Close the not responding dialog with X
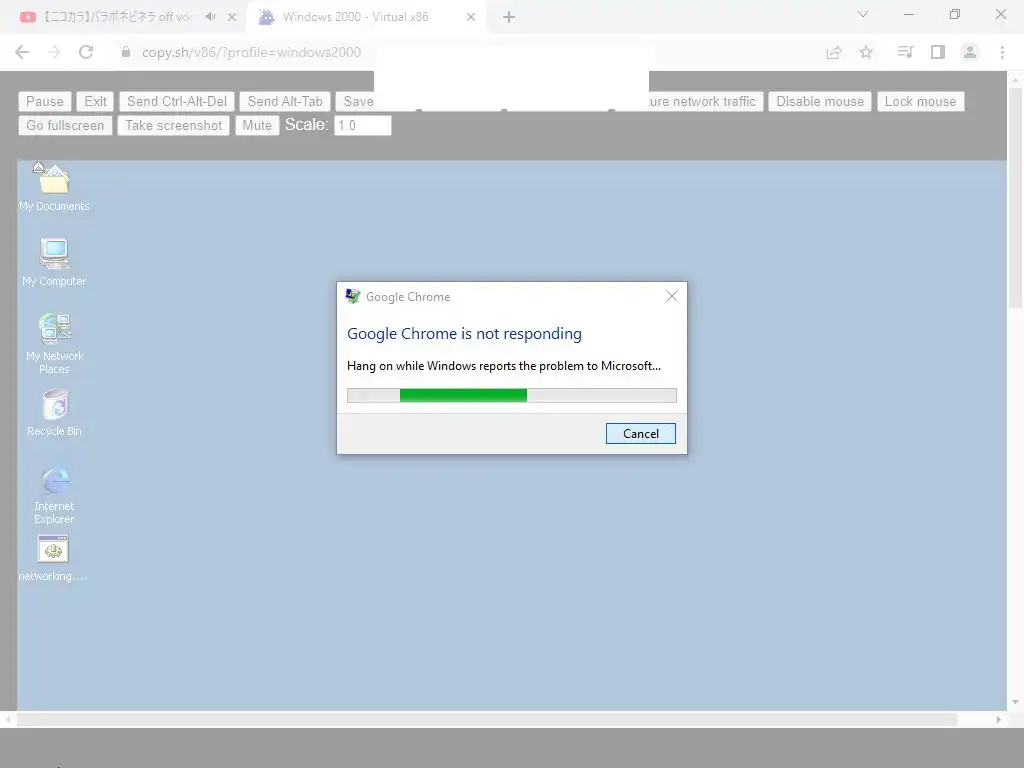Image resolution: width=1024 pixels, height=768 pixels. click(x=671, y=296)
